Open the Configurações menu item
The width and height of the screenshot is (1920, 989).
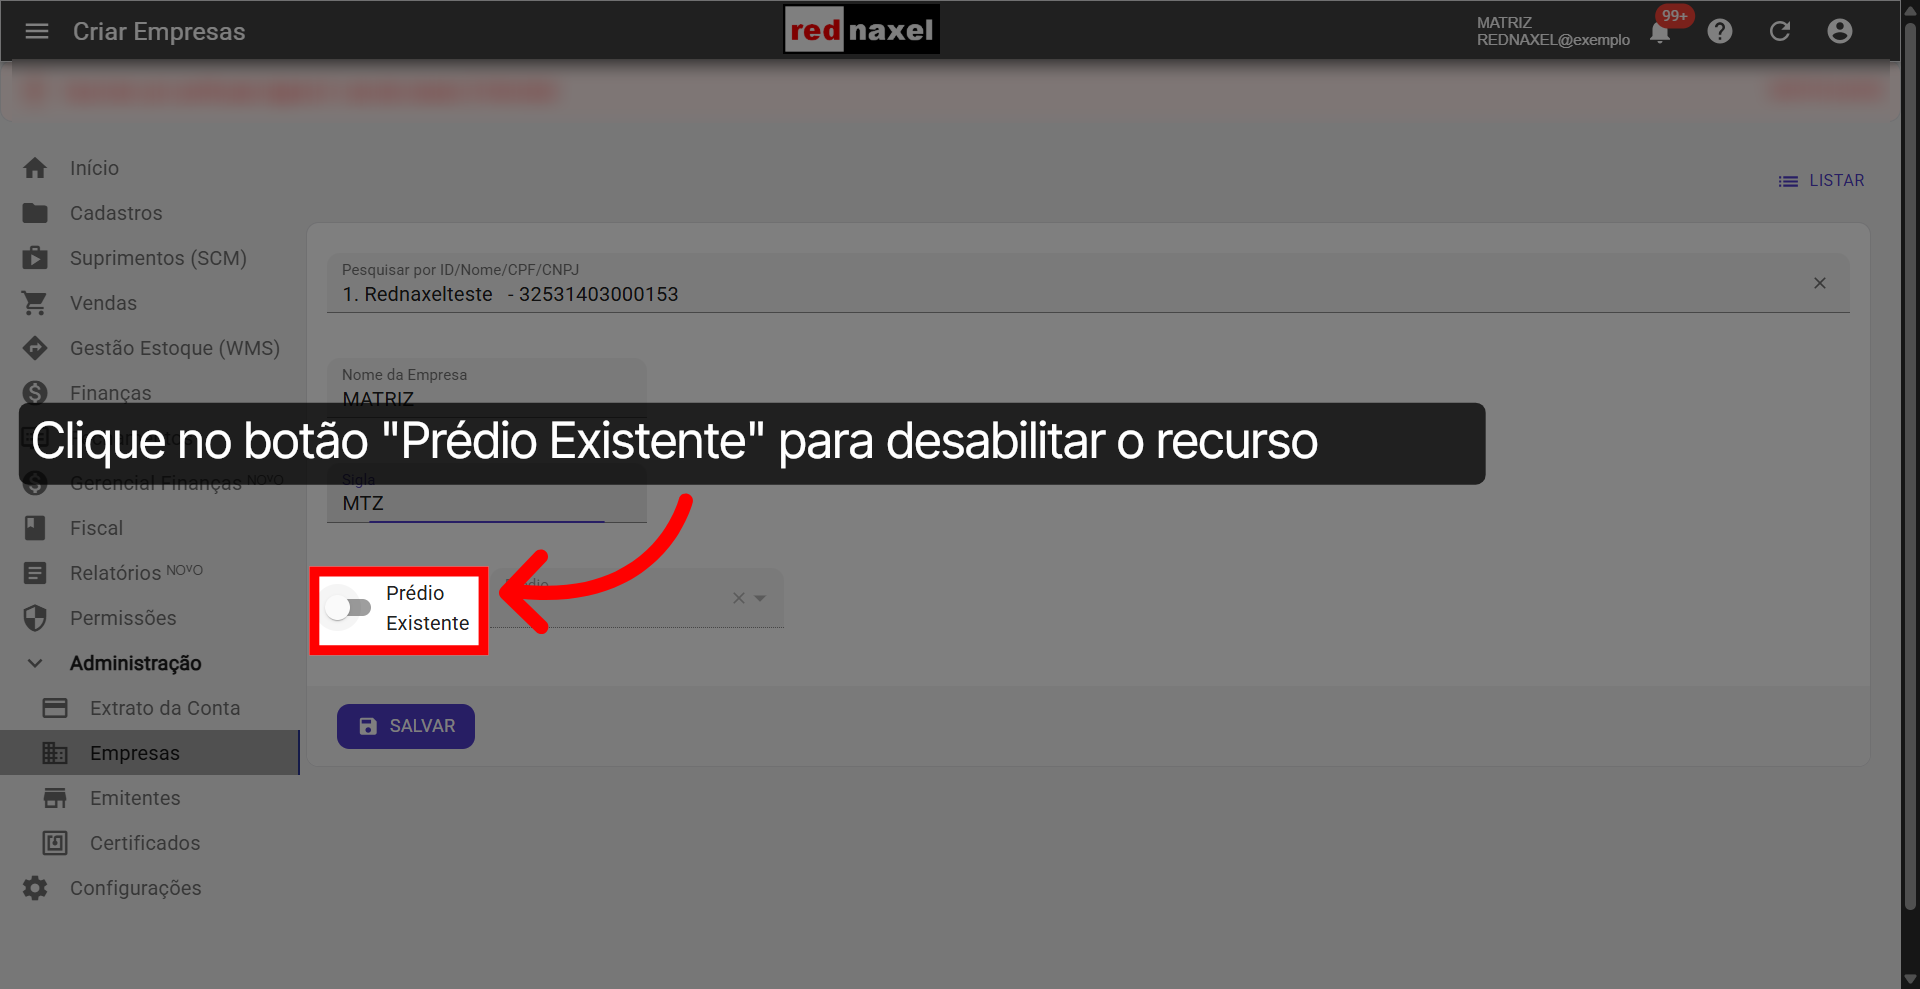point(135,888)
